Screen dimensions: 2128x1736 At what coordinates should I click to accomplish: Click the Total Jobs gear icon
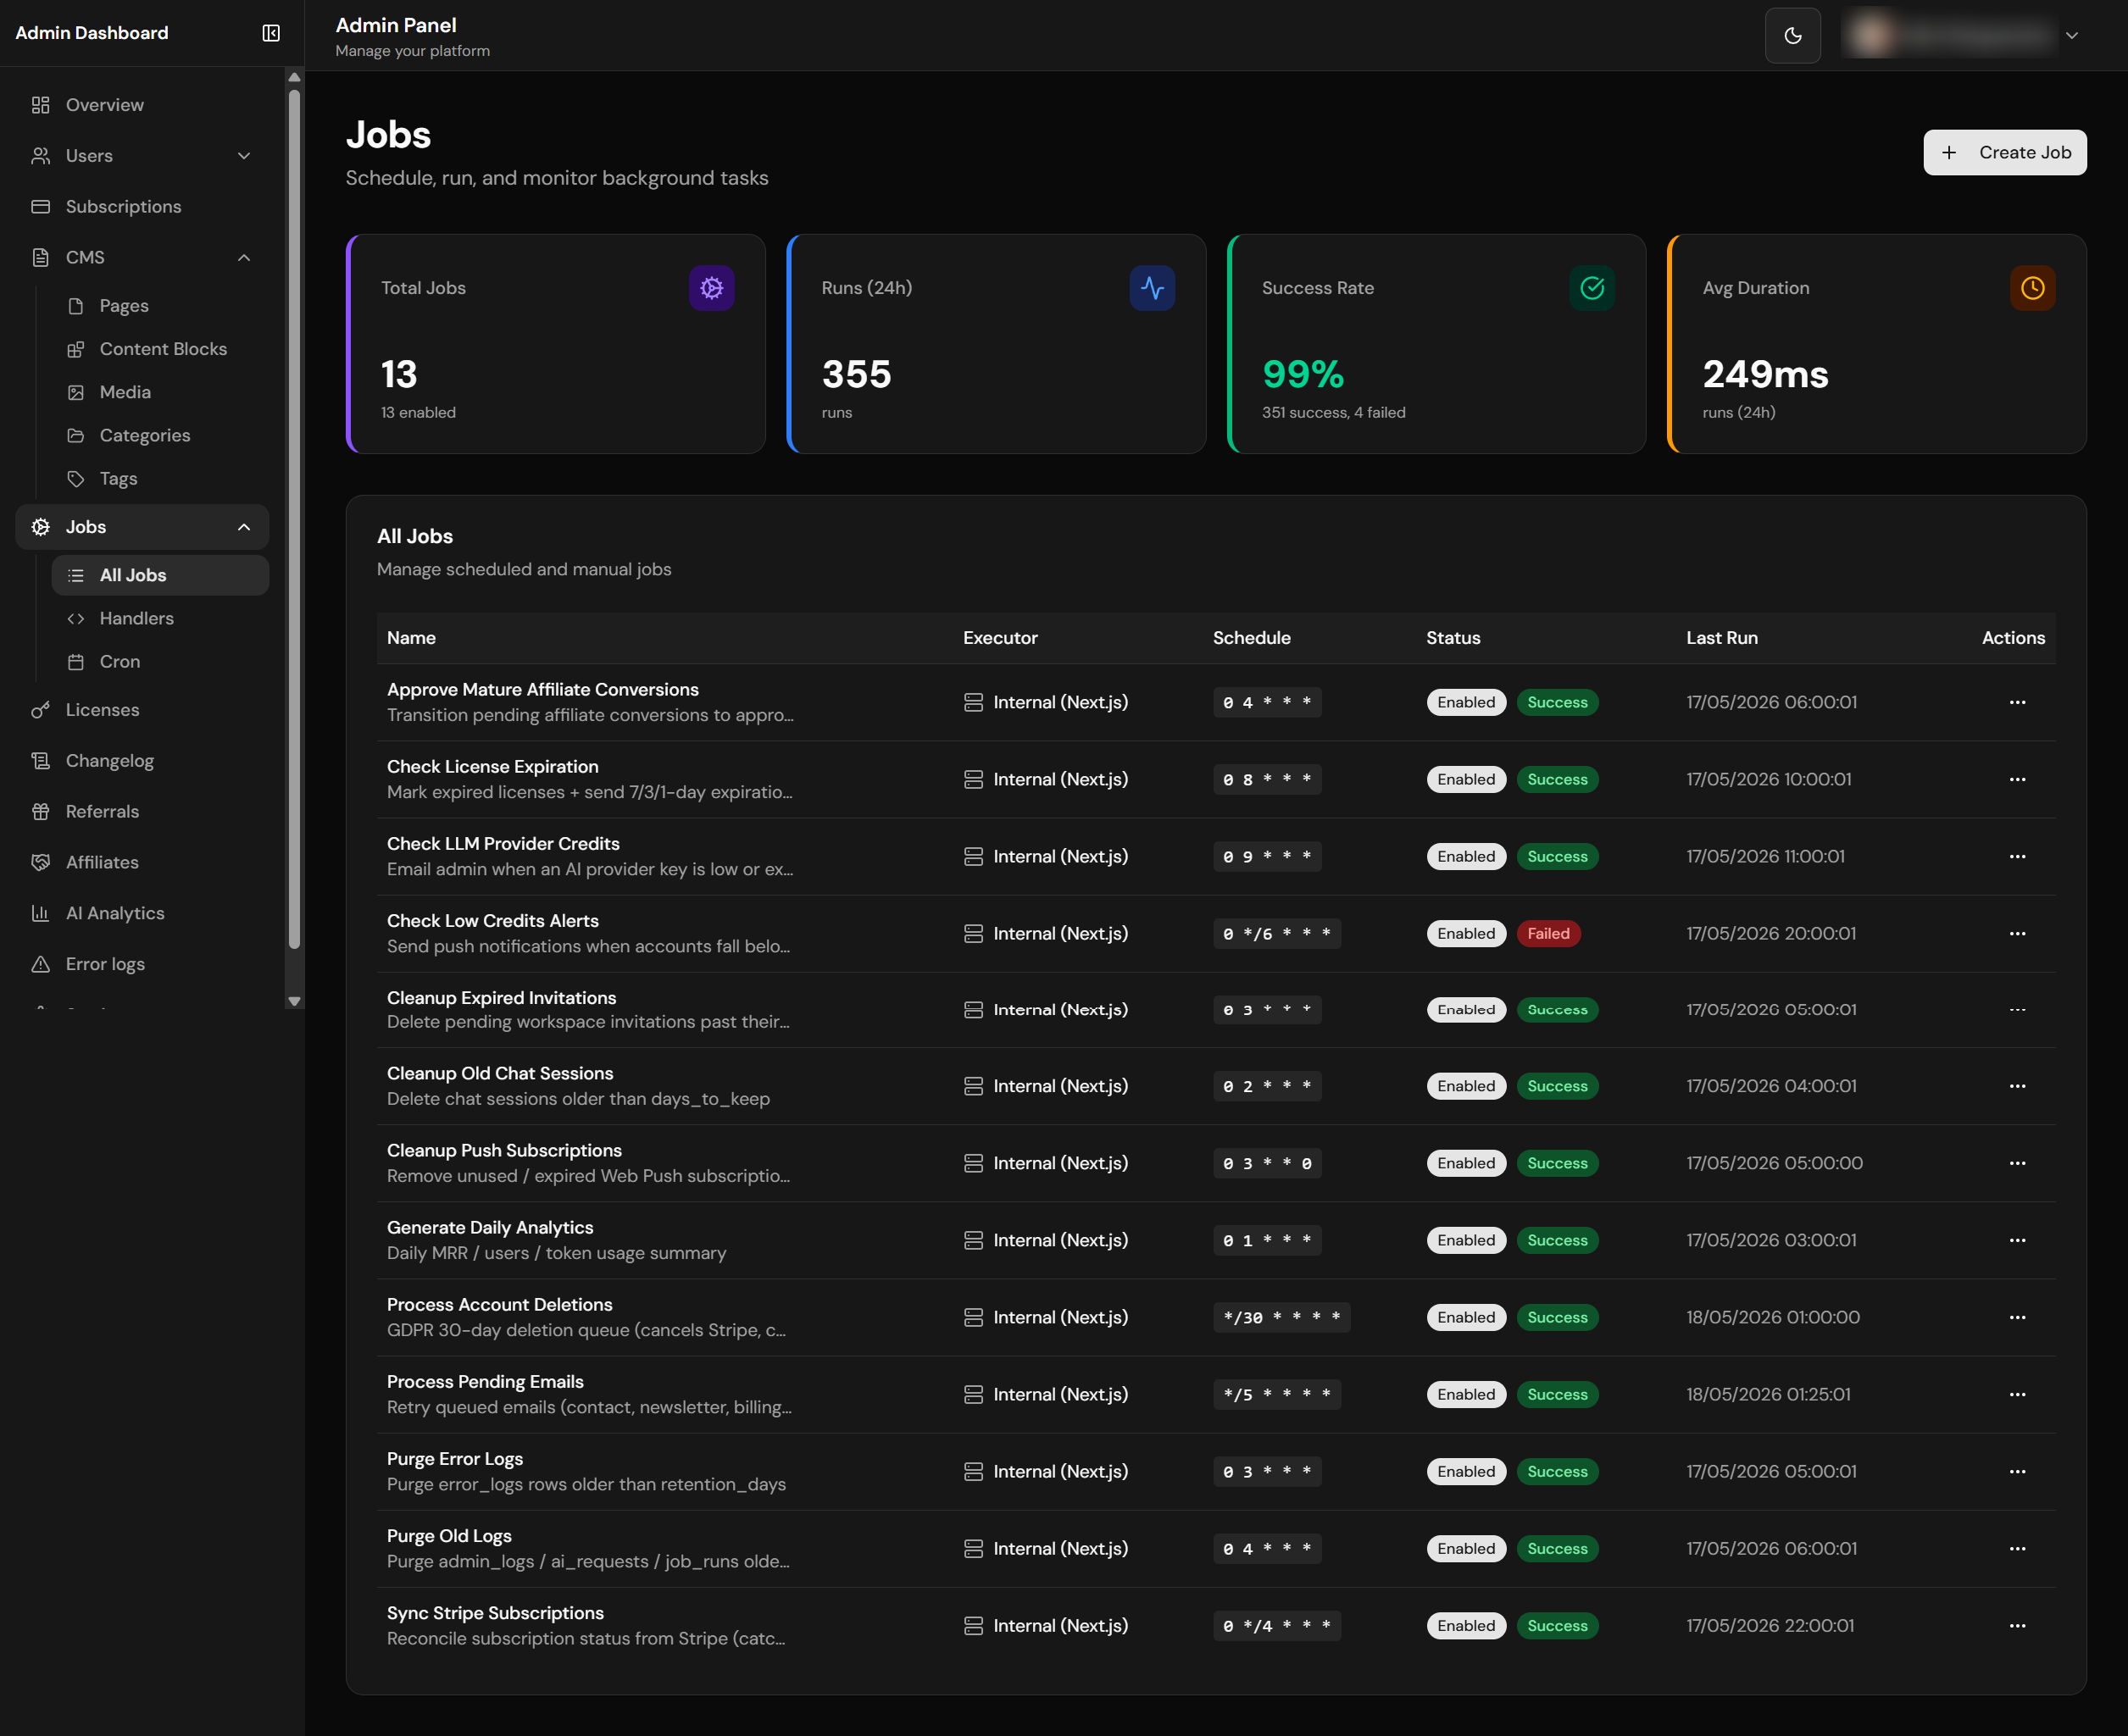pos(711,288)
